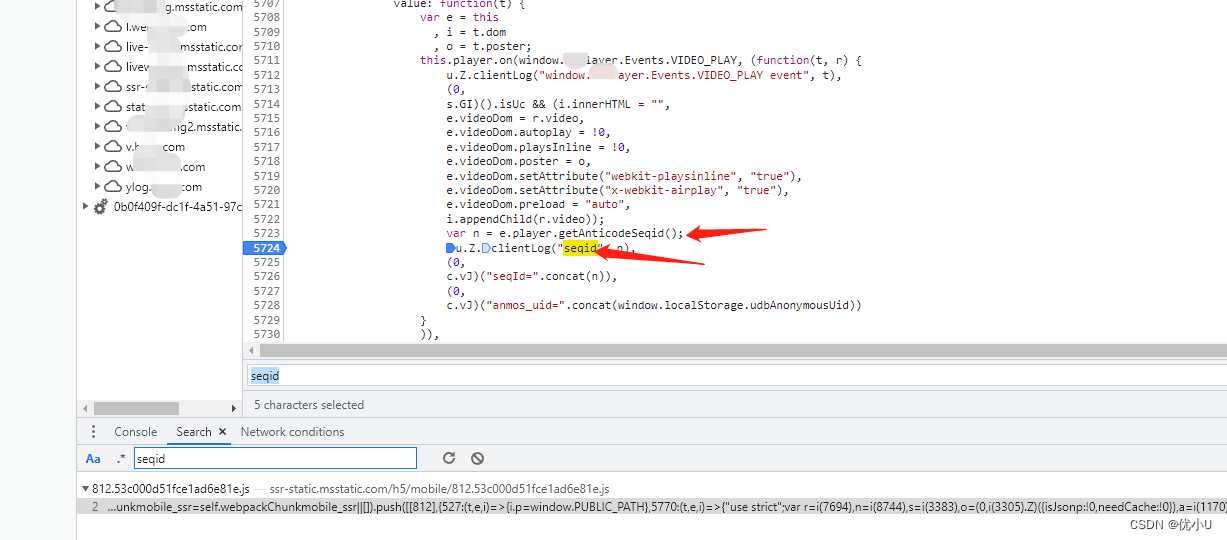
Task: Toggle the breakpoint on line 5724
Action: click(264, 248)
